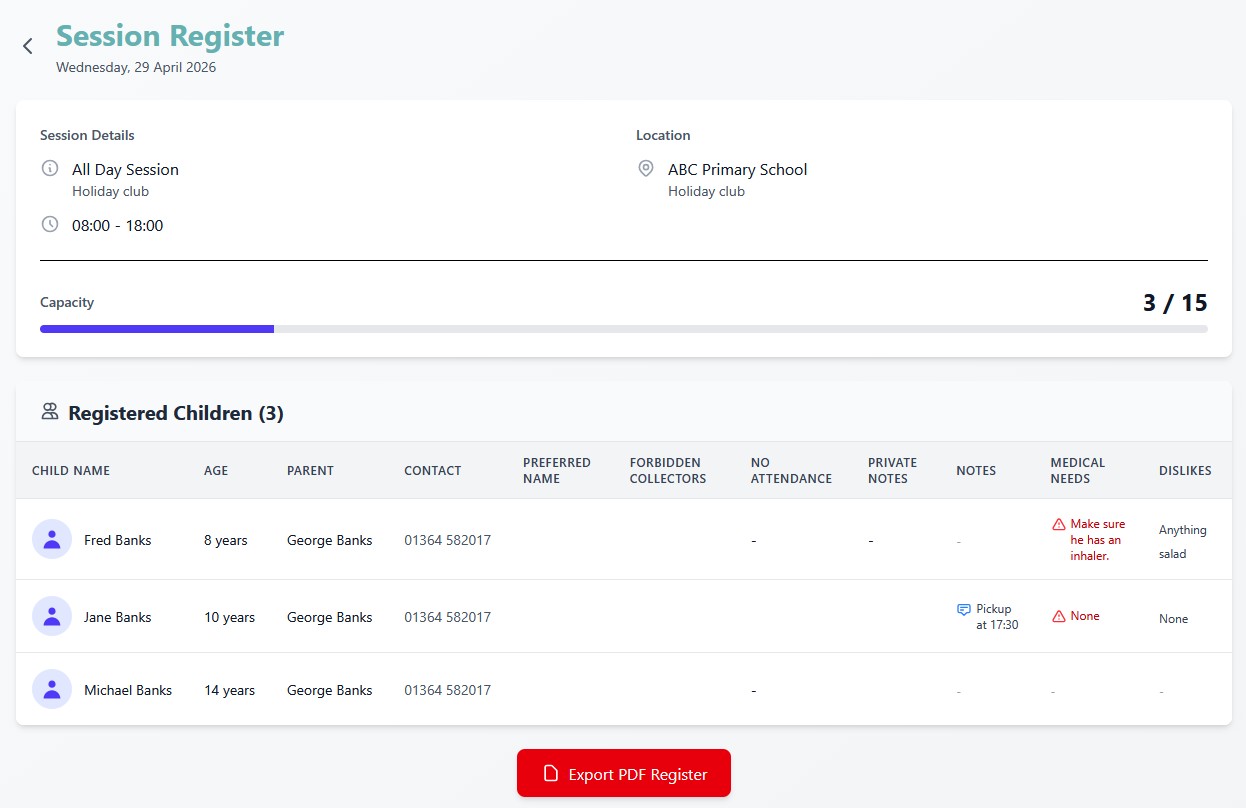Click the name Michael Banks in the table
Image resolution: width=1246 pixels, height=808 pixels.
[128, 690]
